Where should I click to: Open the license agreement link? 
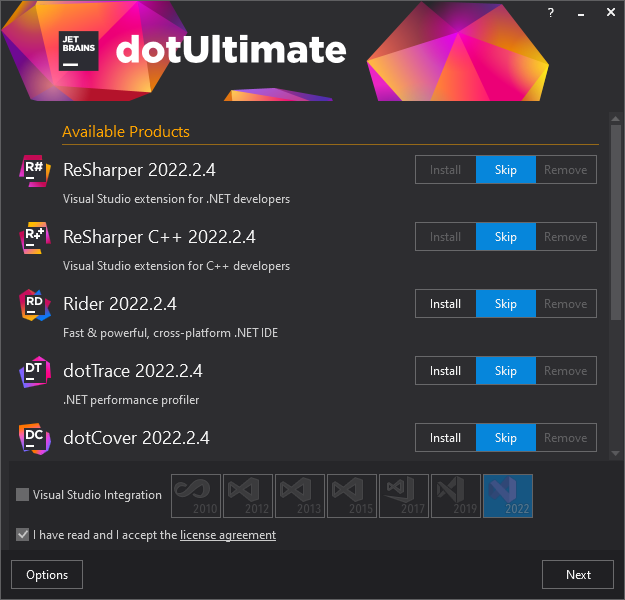point(228,535)
